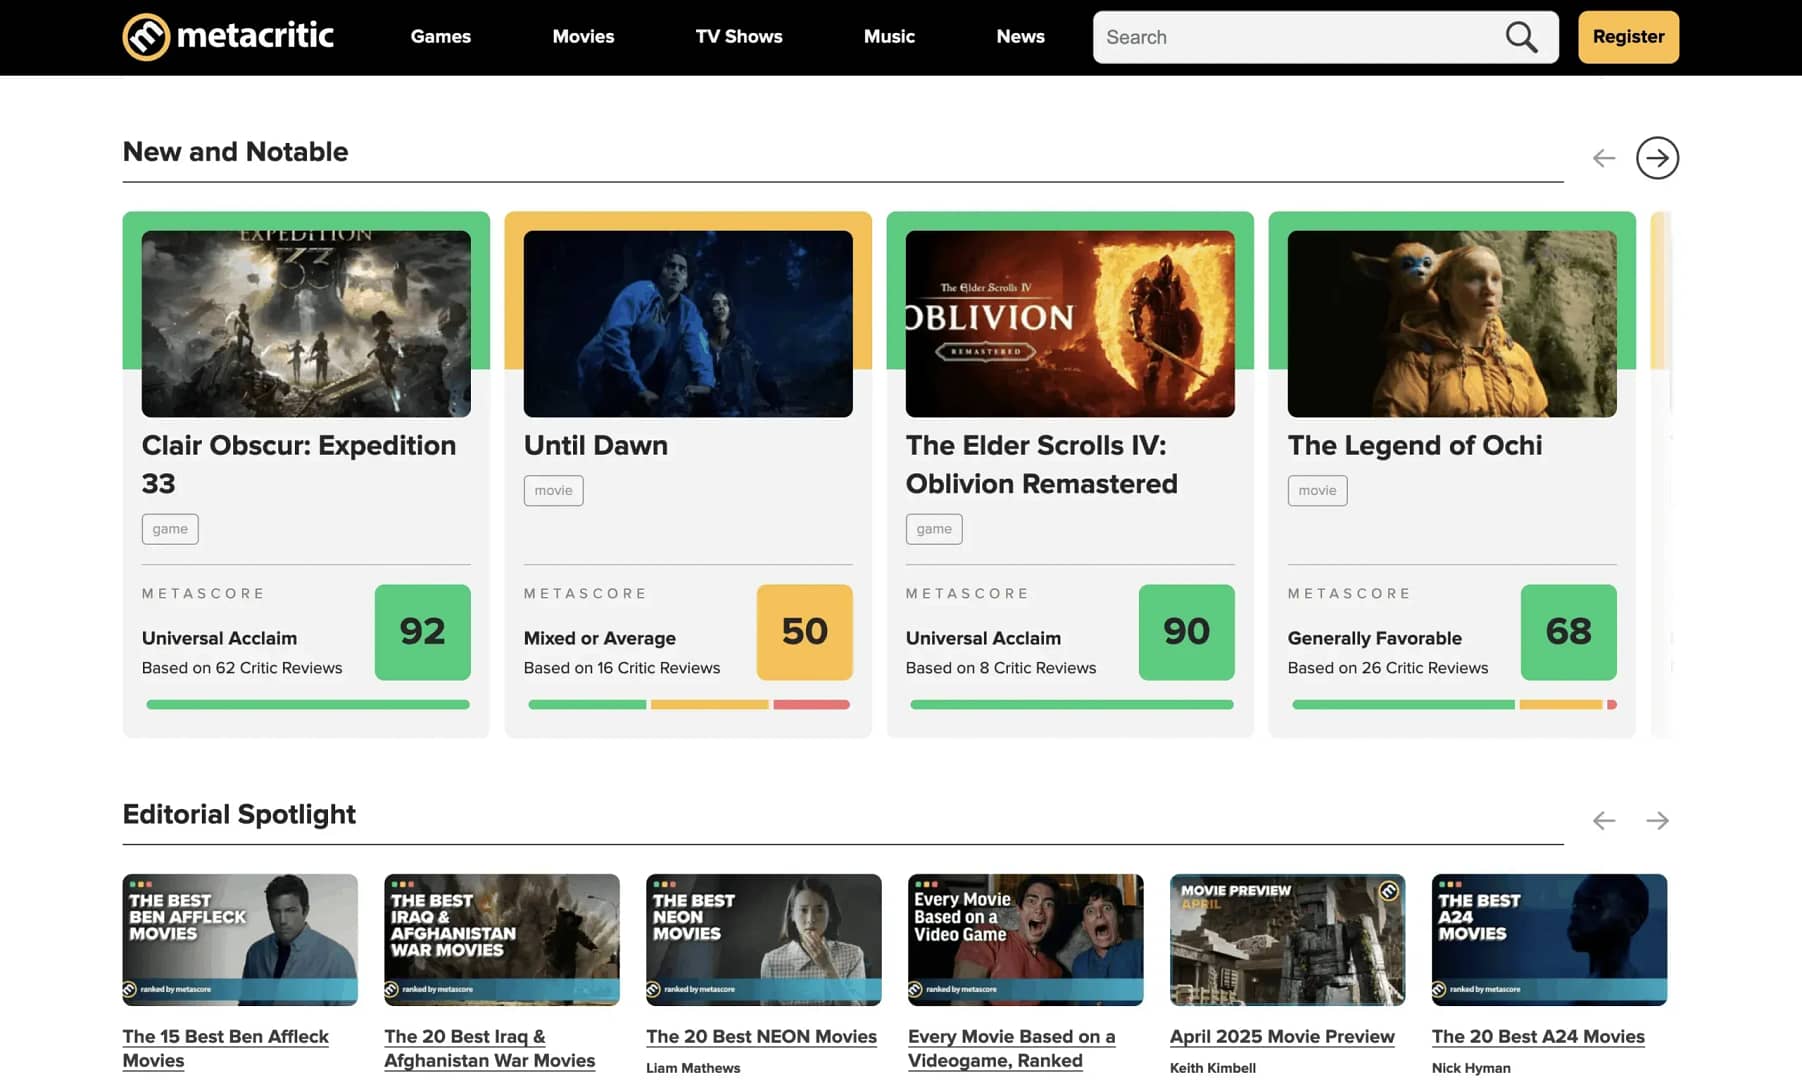This screenshot has width=1802, height=1080.
Task: Click the 68 Metascore badge
Action: pos(1568,632)
